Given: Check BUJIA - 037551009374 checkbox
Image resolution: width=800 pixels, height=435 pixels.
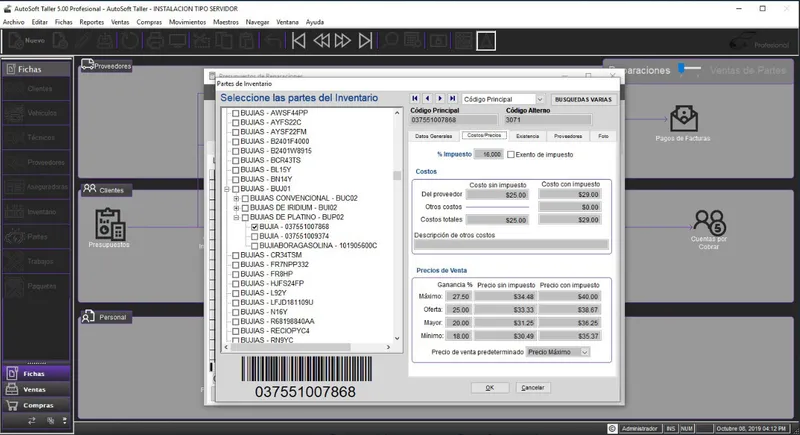Looking at the screenshot, I should tap(255, 237).
